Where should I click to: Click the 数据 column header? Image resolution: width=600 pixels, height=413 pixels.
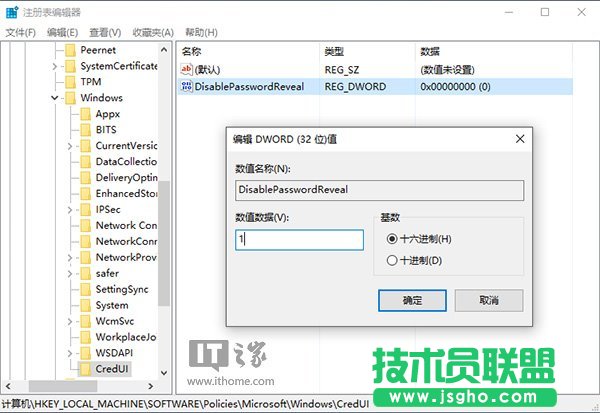[x=494, y=51]
